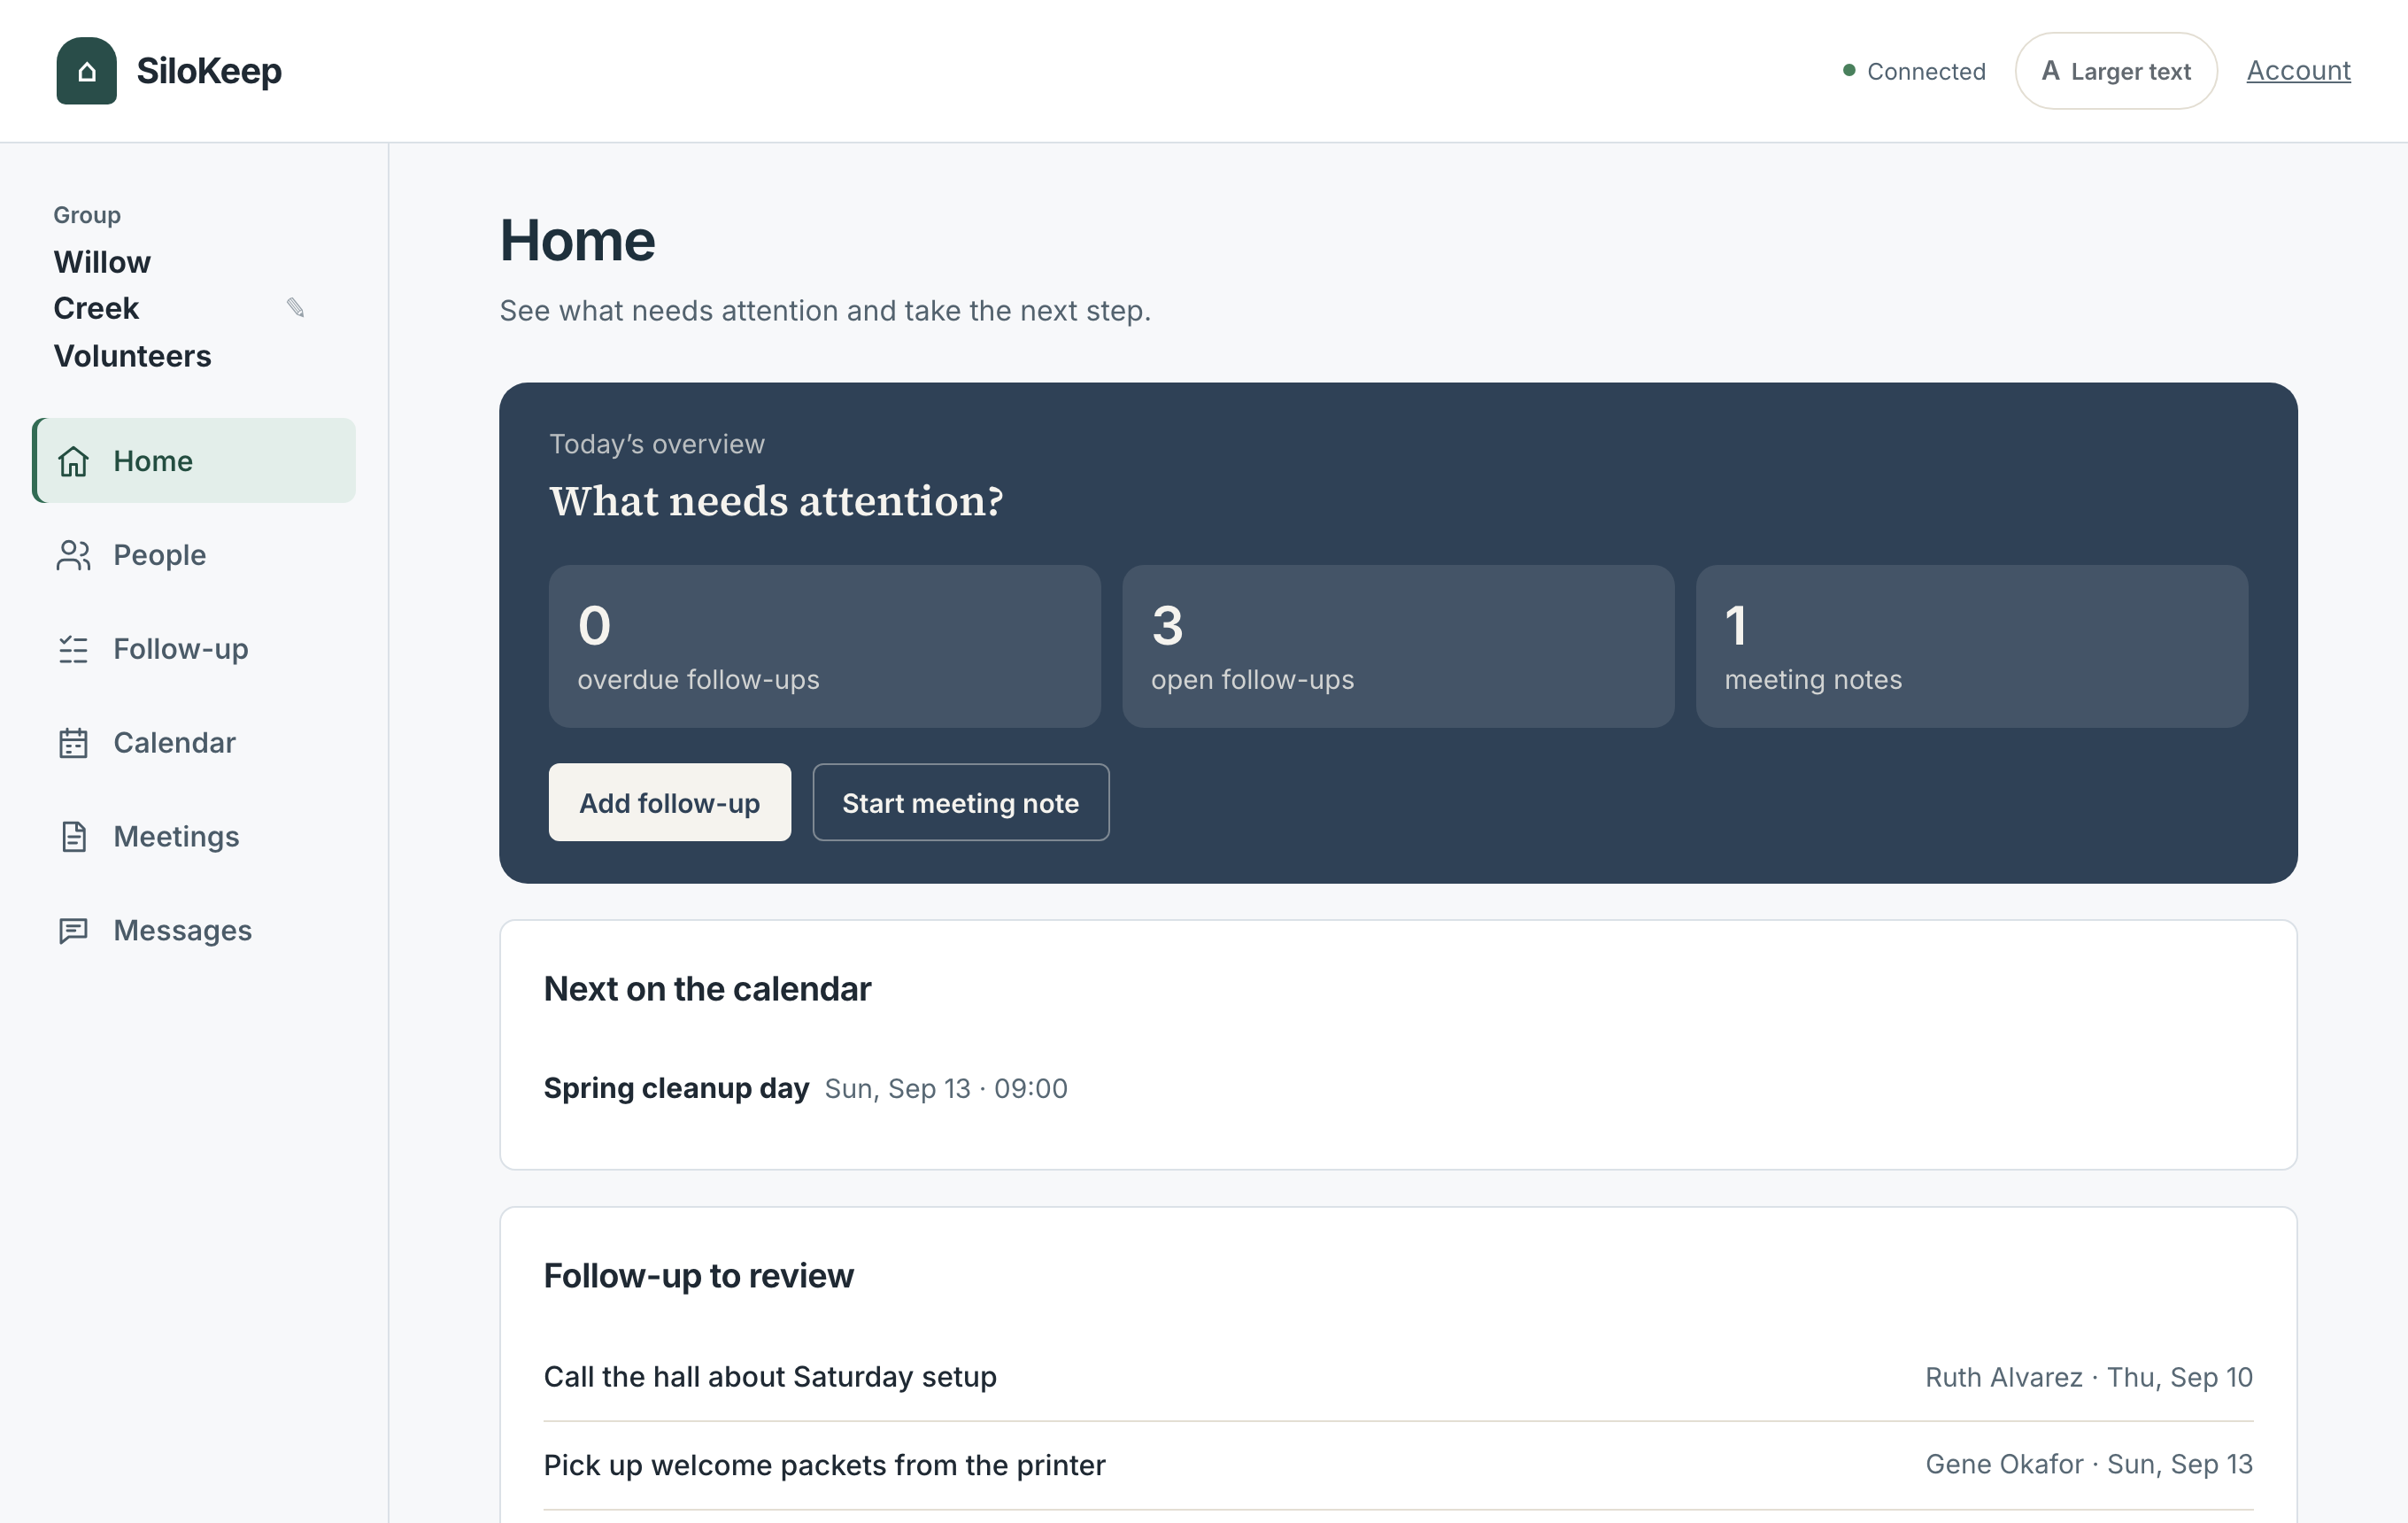Click the Connected status indicator
Screen dimensions: 2408x1523
coord(1914,71)
